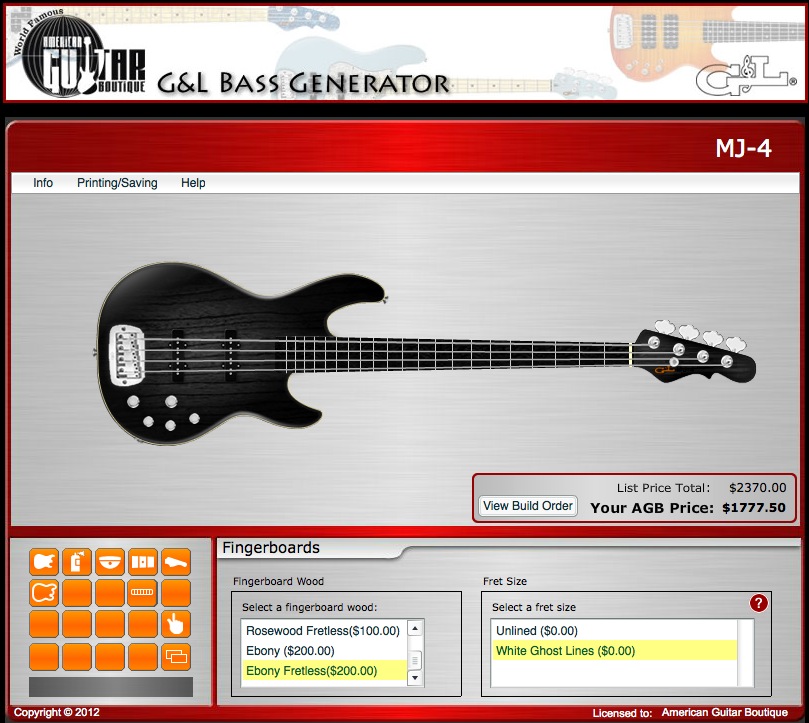The image size is (809, 723).
Task: Click the overlapping windows icon
Action: (x=176, y=656)
